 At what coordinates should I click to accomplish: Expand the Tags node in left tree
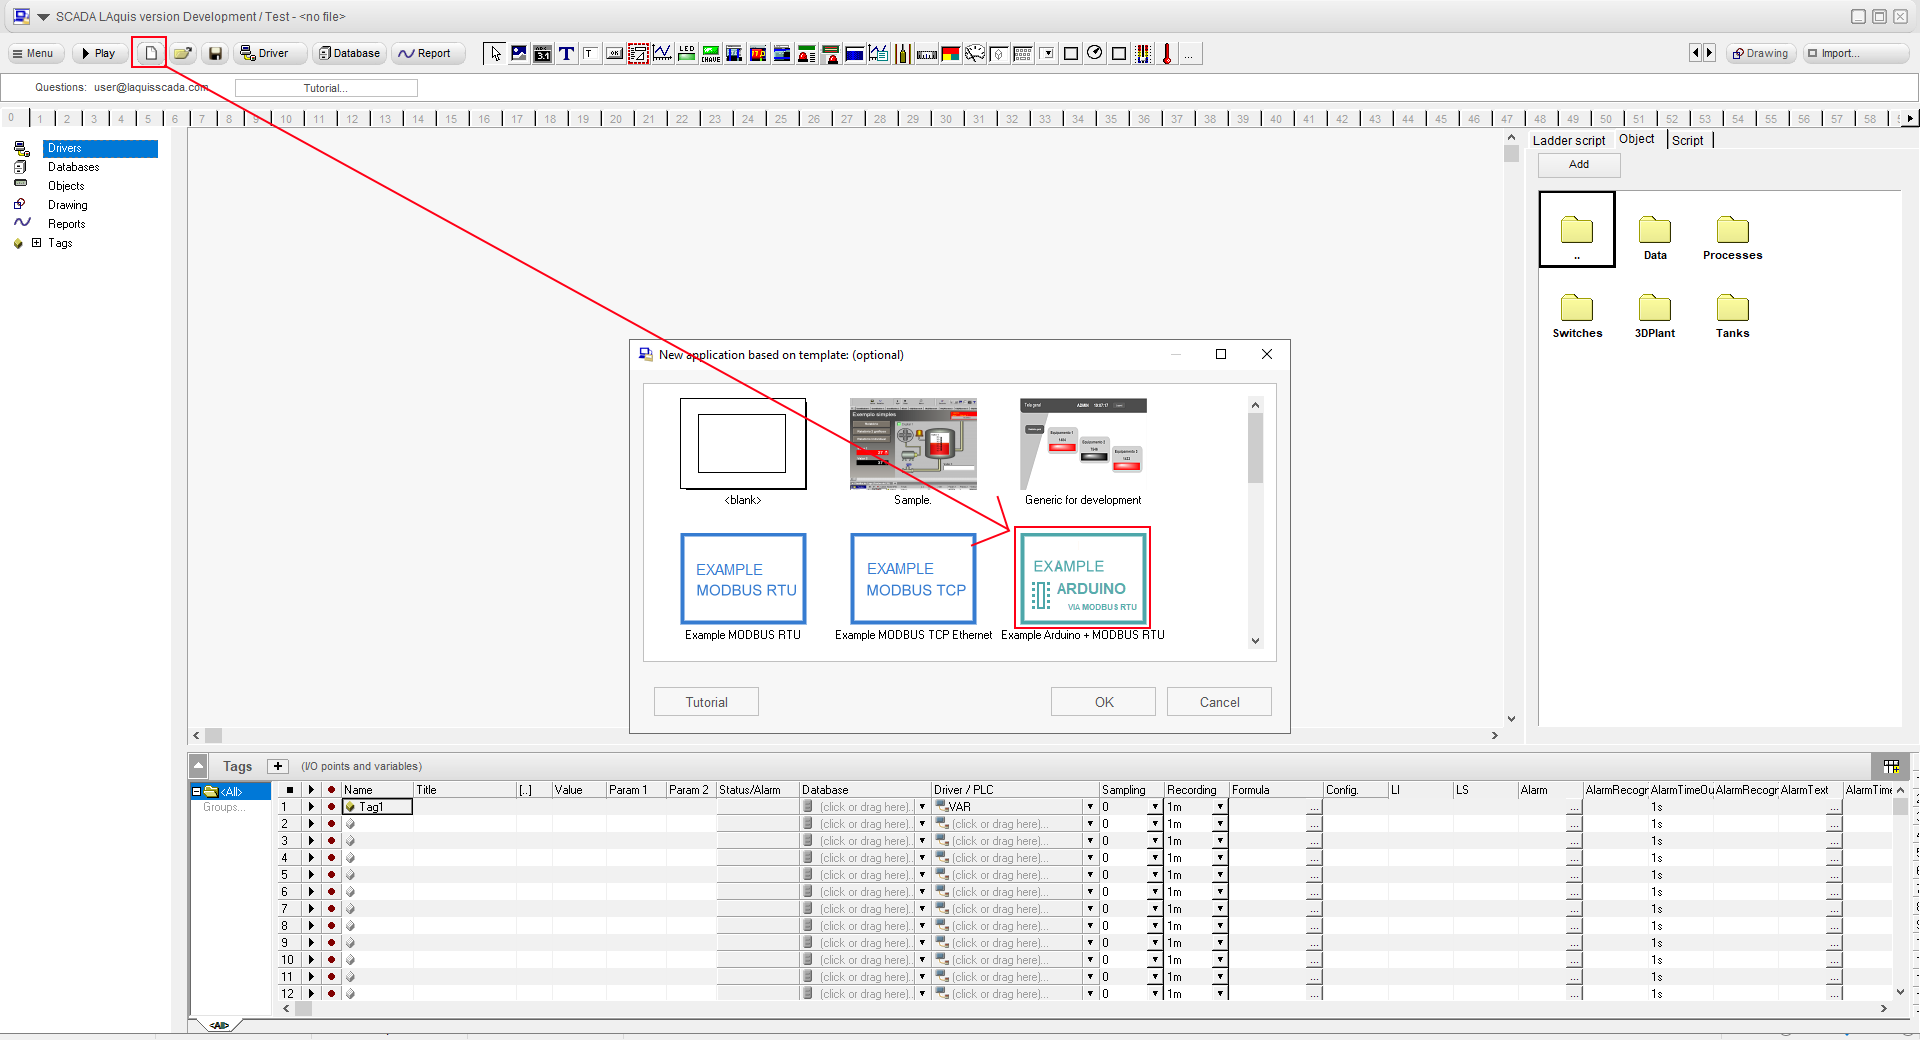37,243
